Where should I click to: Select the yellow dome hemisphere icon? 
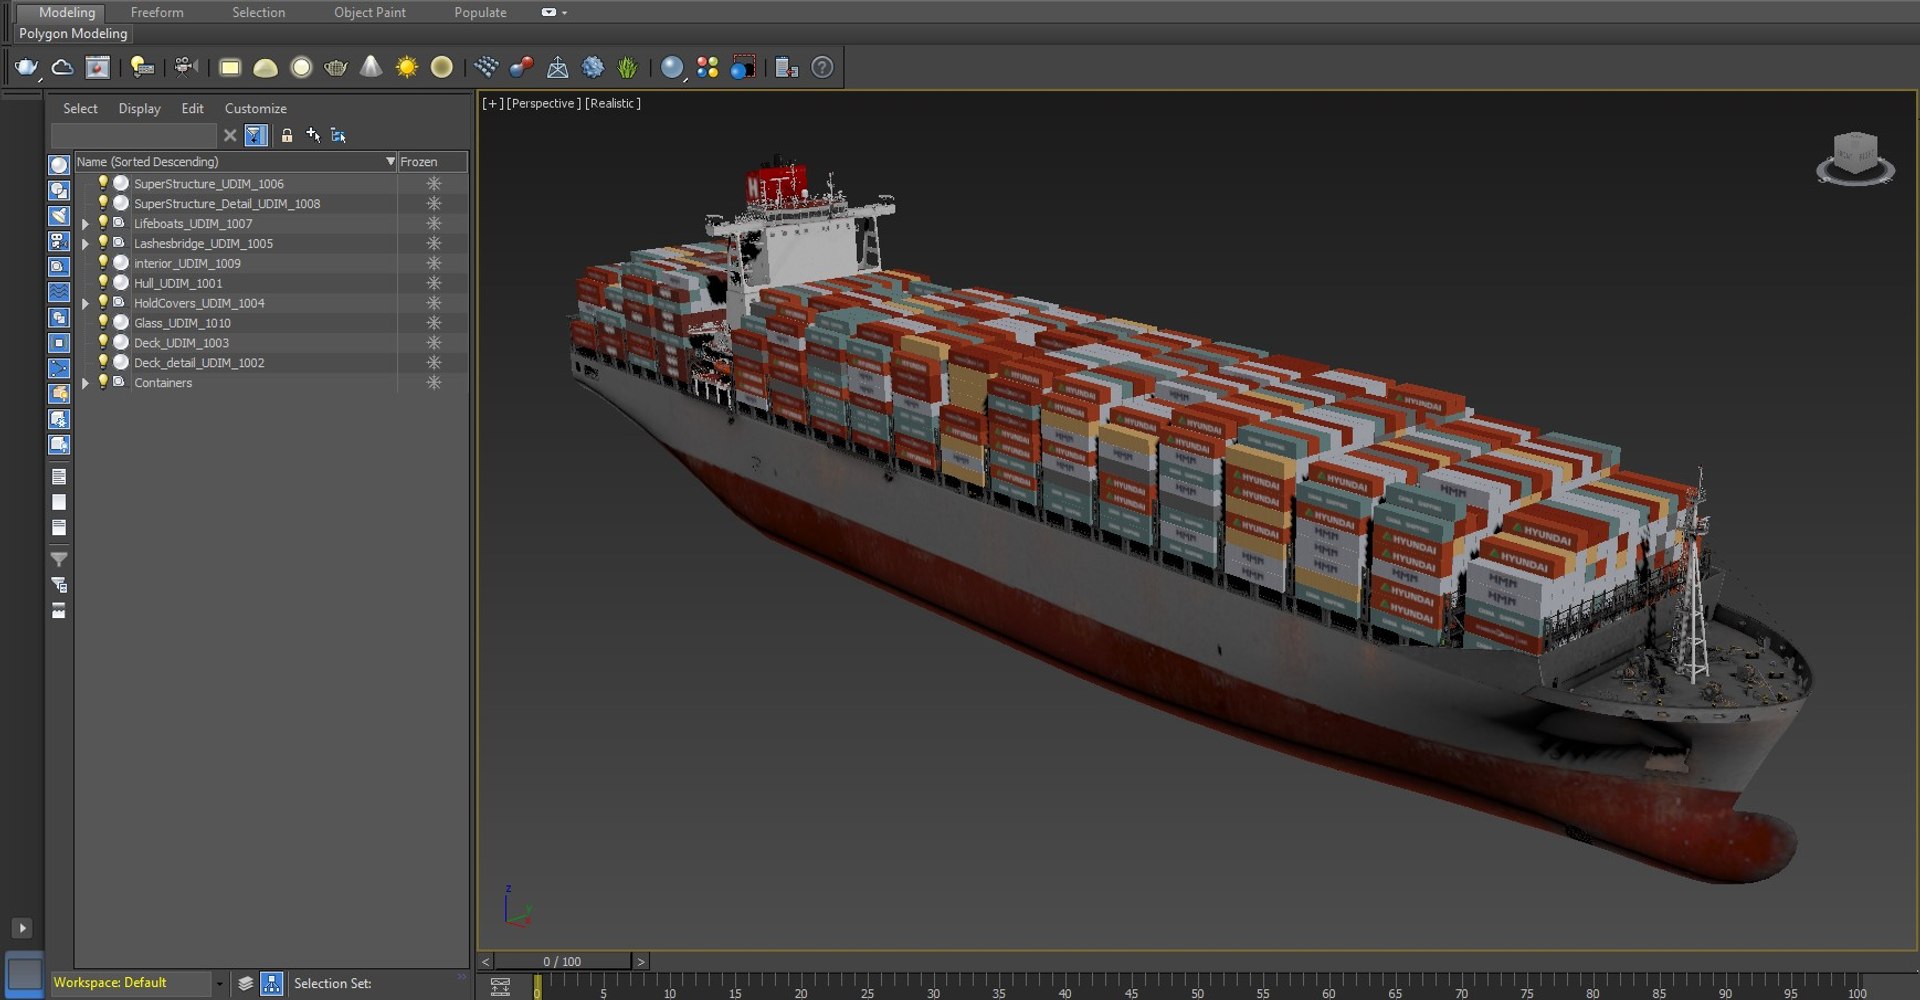click(265, 67)
